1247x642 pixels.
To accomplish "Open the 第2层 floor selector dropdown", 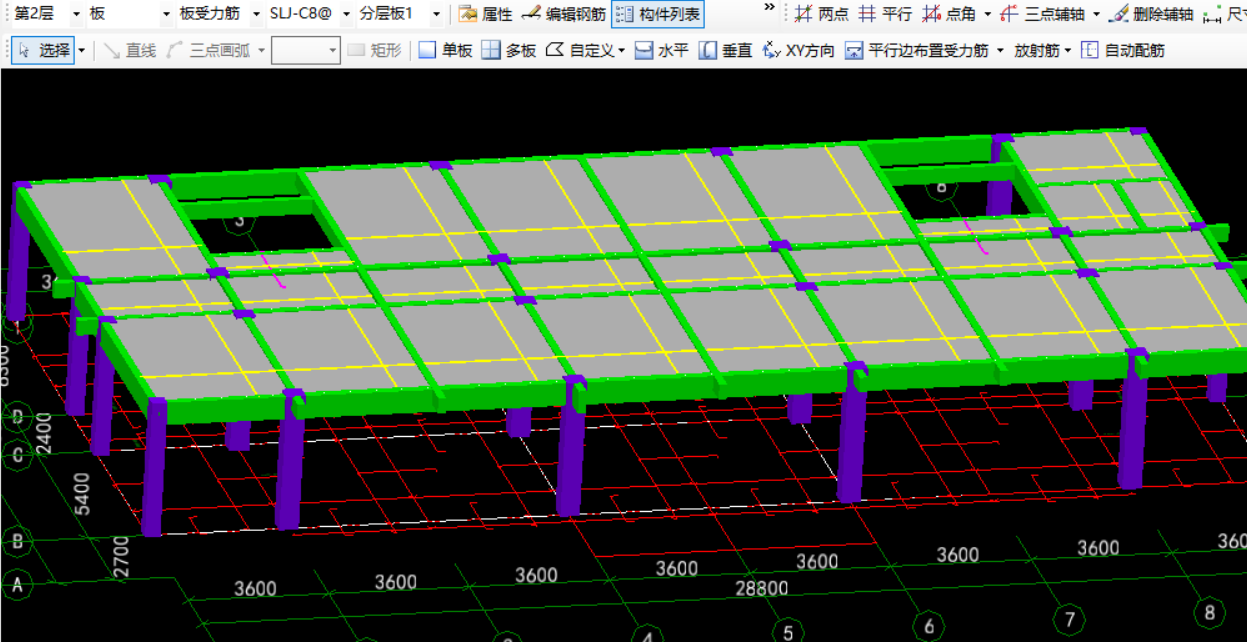I will click(x=77, y=14).
